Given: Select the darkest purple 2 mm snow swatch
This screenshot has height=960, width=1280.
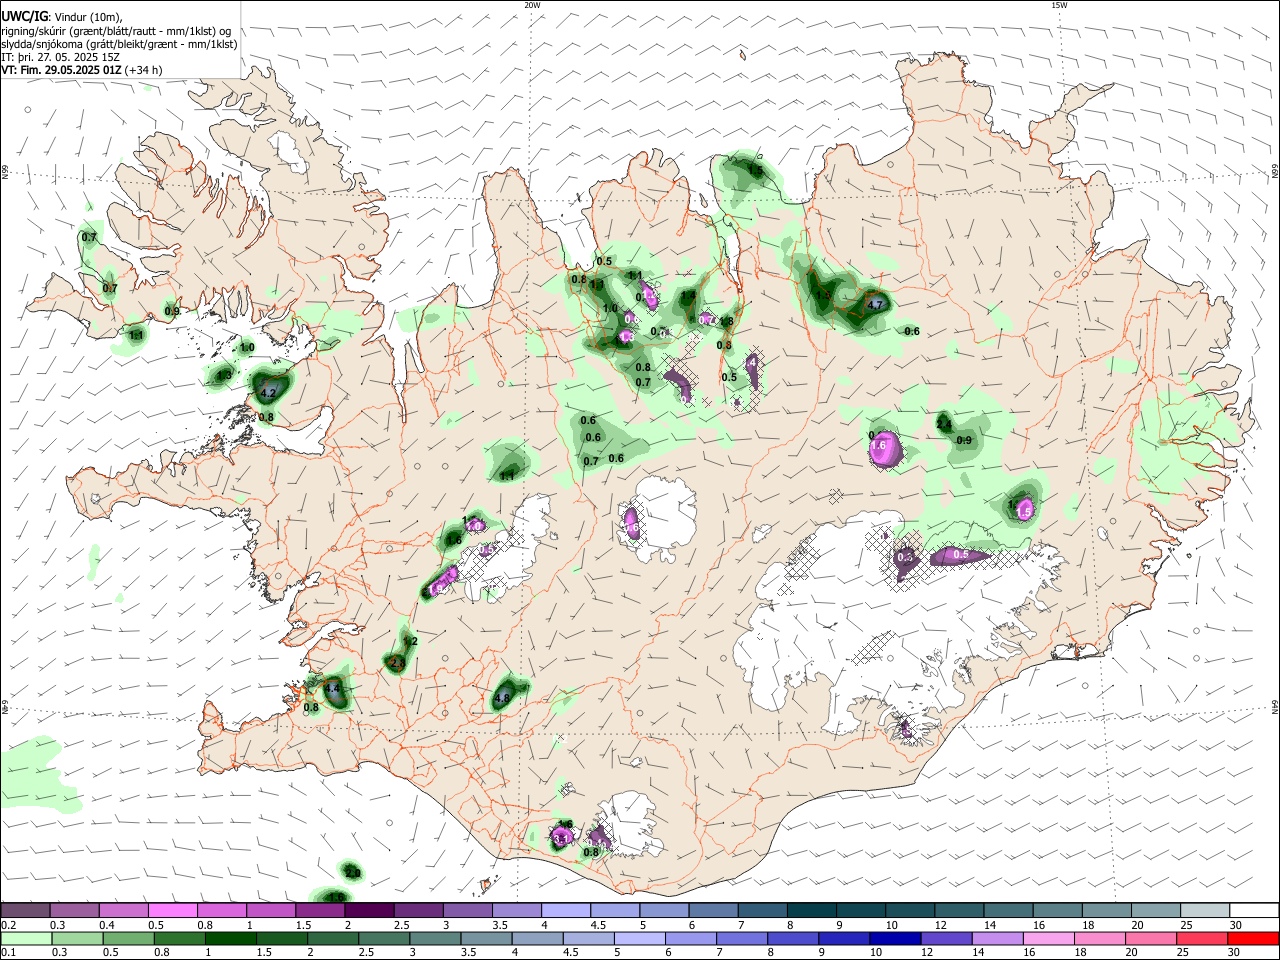Looking at the screenshot, I should tap(370, 911).
